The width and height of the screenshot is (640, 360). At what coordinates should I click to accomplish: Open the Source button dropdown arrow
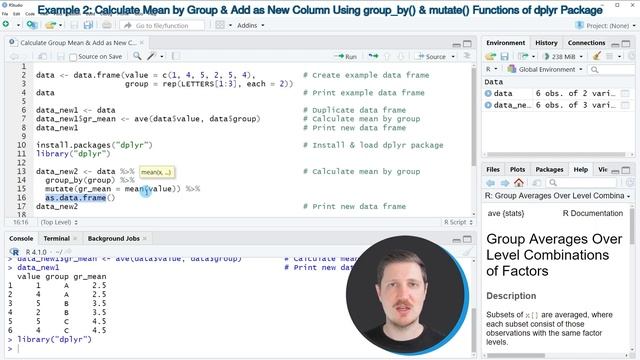[453, 57]
